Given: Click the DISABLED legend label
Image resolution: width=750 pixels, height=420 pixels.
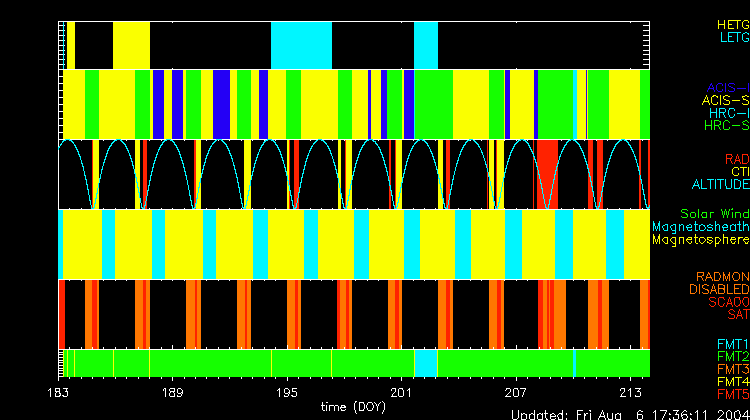Looking at the screenshot, I should coord(720,289).
